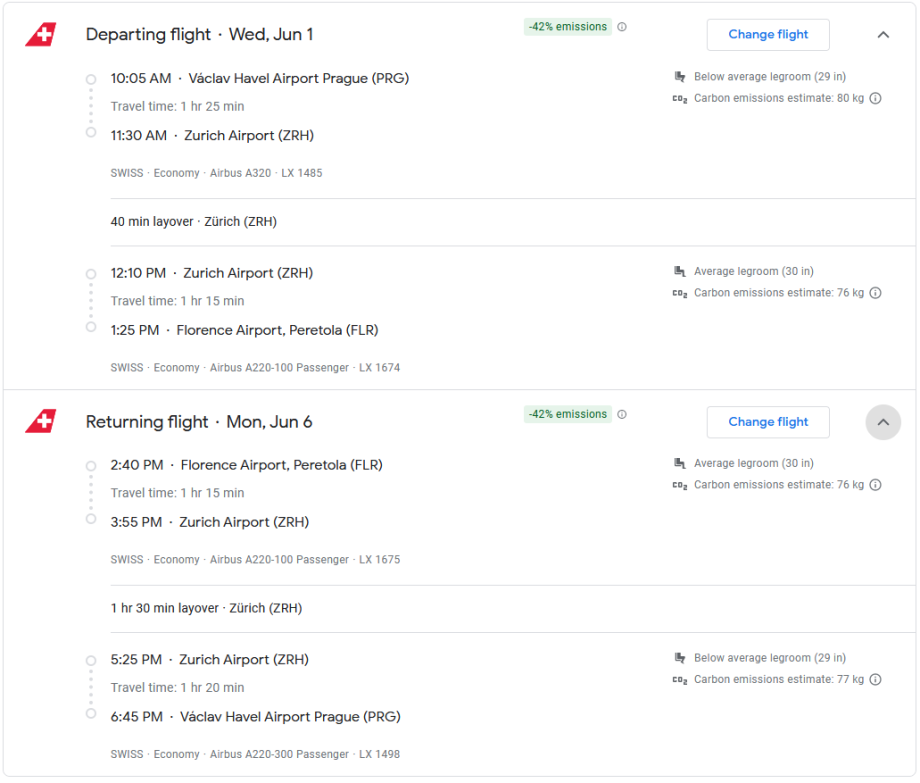
Task: Click the CO2 icon for flight LX 1674
Action: (x=680, y=294)
